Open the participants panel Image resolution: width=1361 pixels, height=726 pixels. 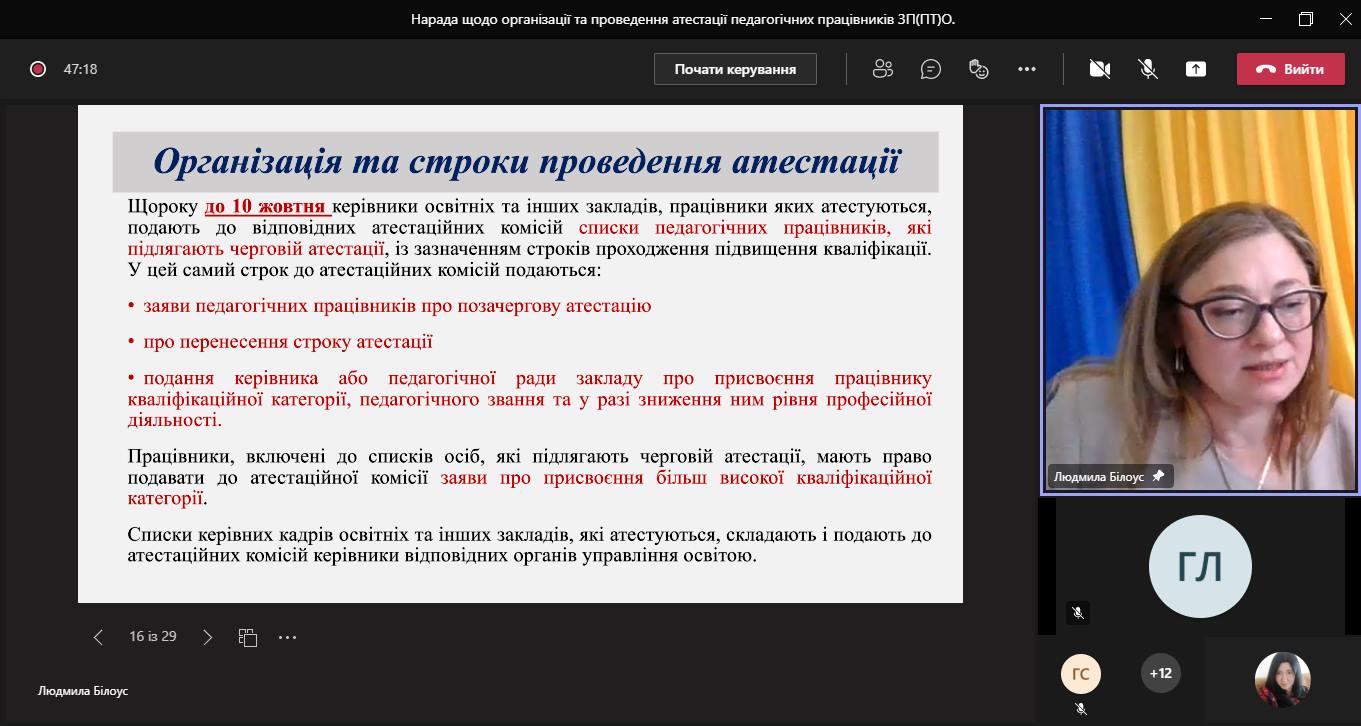tap(882, 69)
